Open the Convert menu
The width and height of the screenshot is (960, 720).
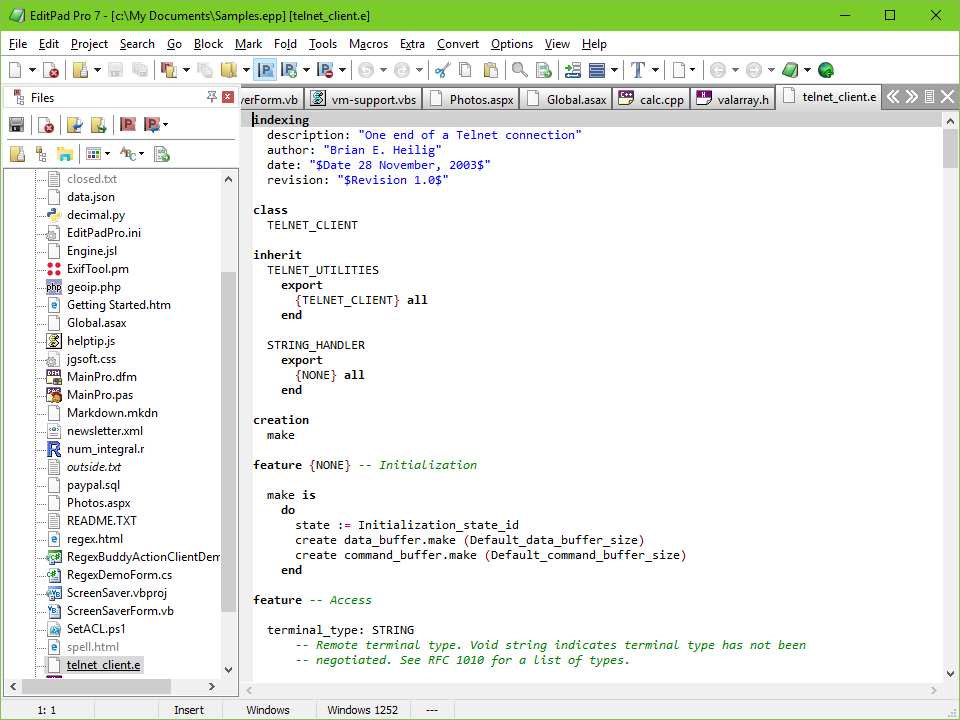click(x=457, y=44)
